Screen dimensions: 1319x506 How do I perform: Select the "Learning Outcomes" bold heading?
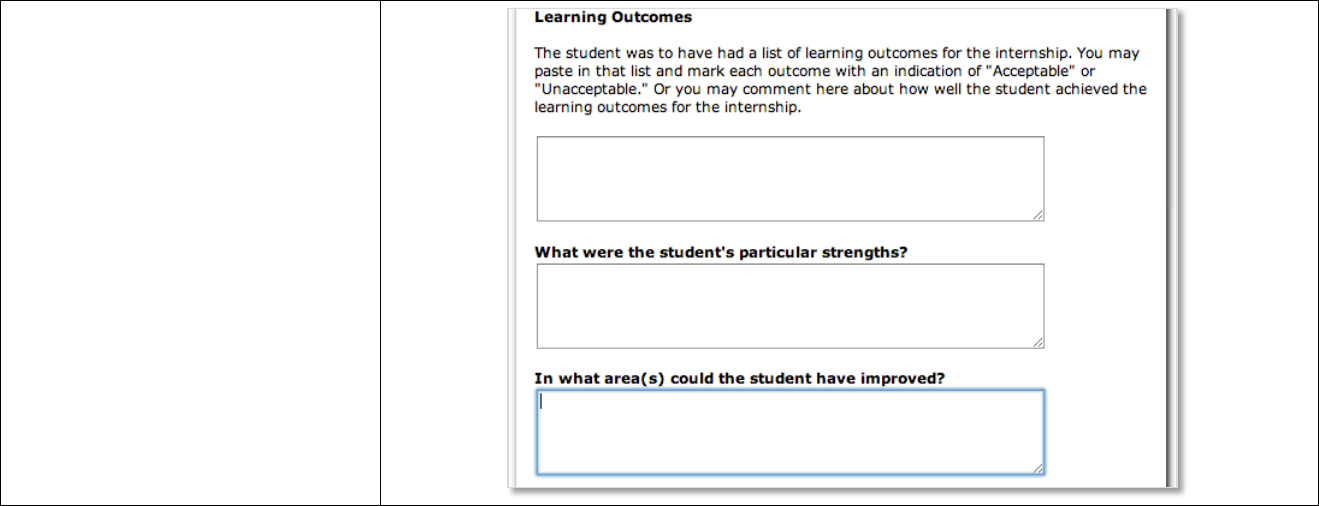[x=613, y=17]
